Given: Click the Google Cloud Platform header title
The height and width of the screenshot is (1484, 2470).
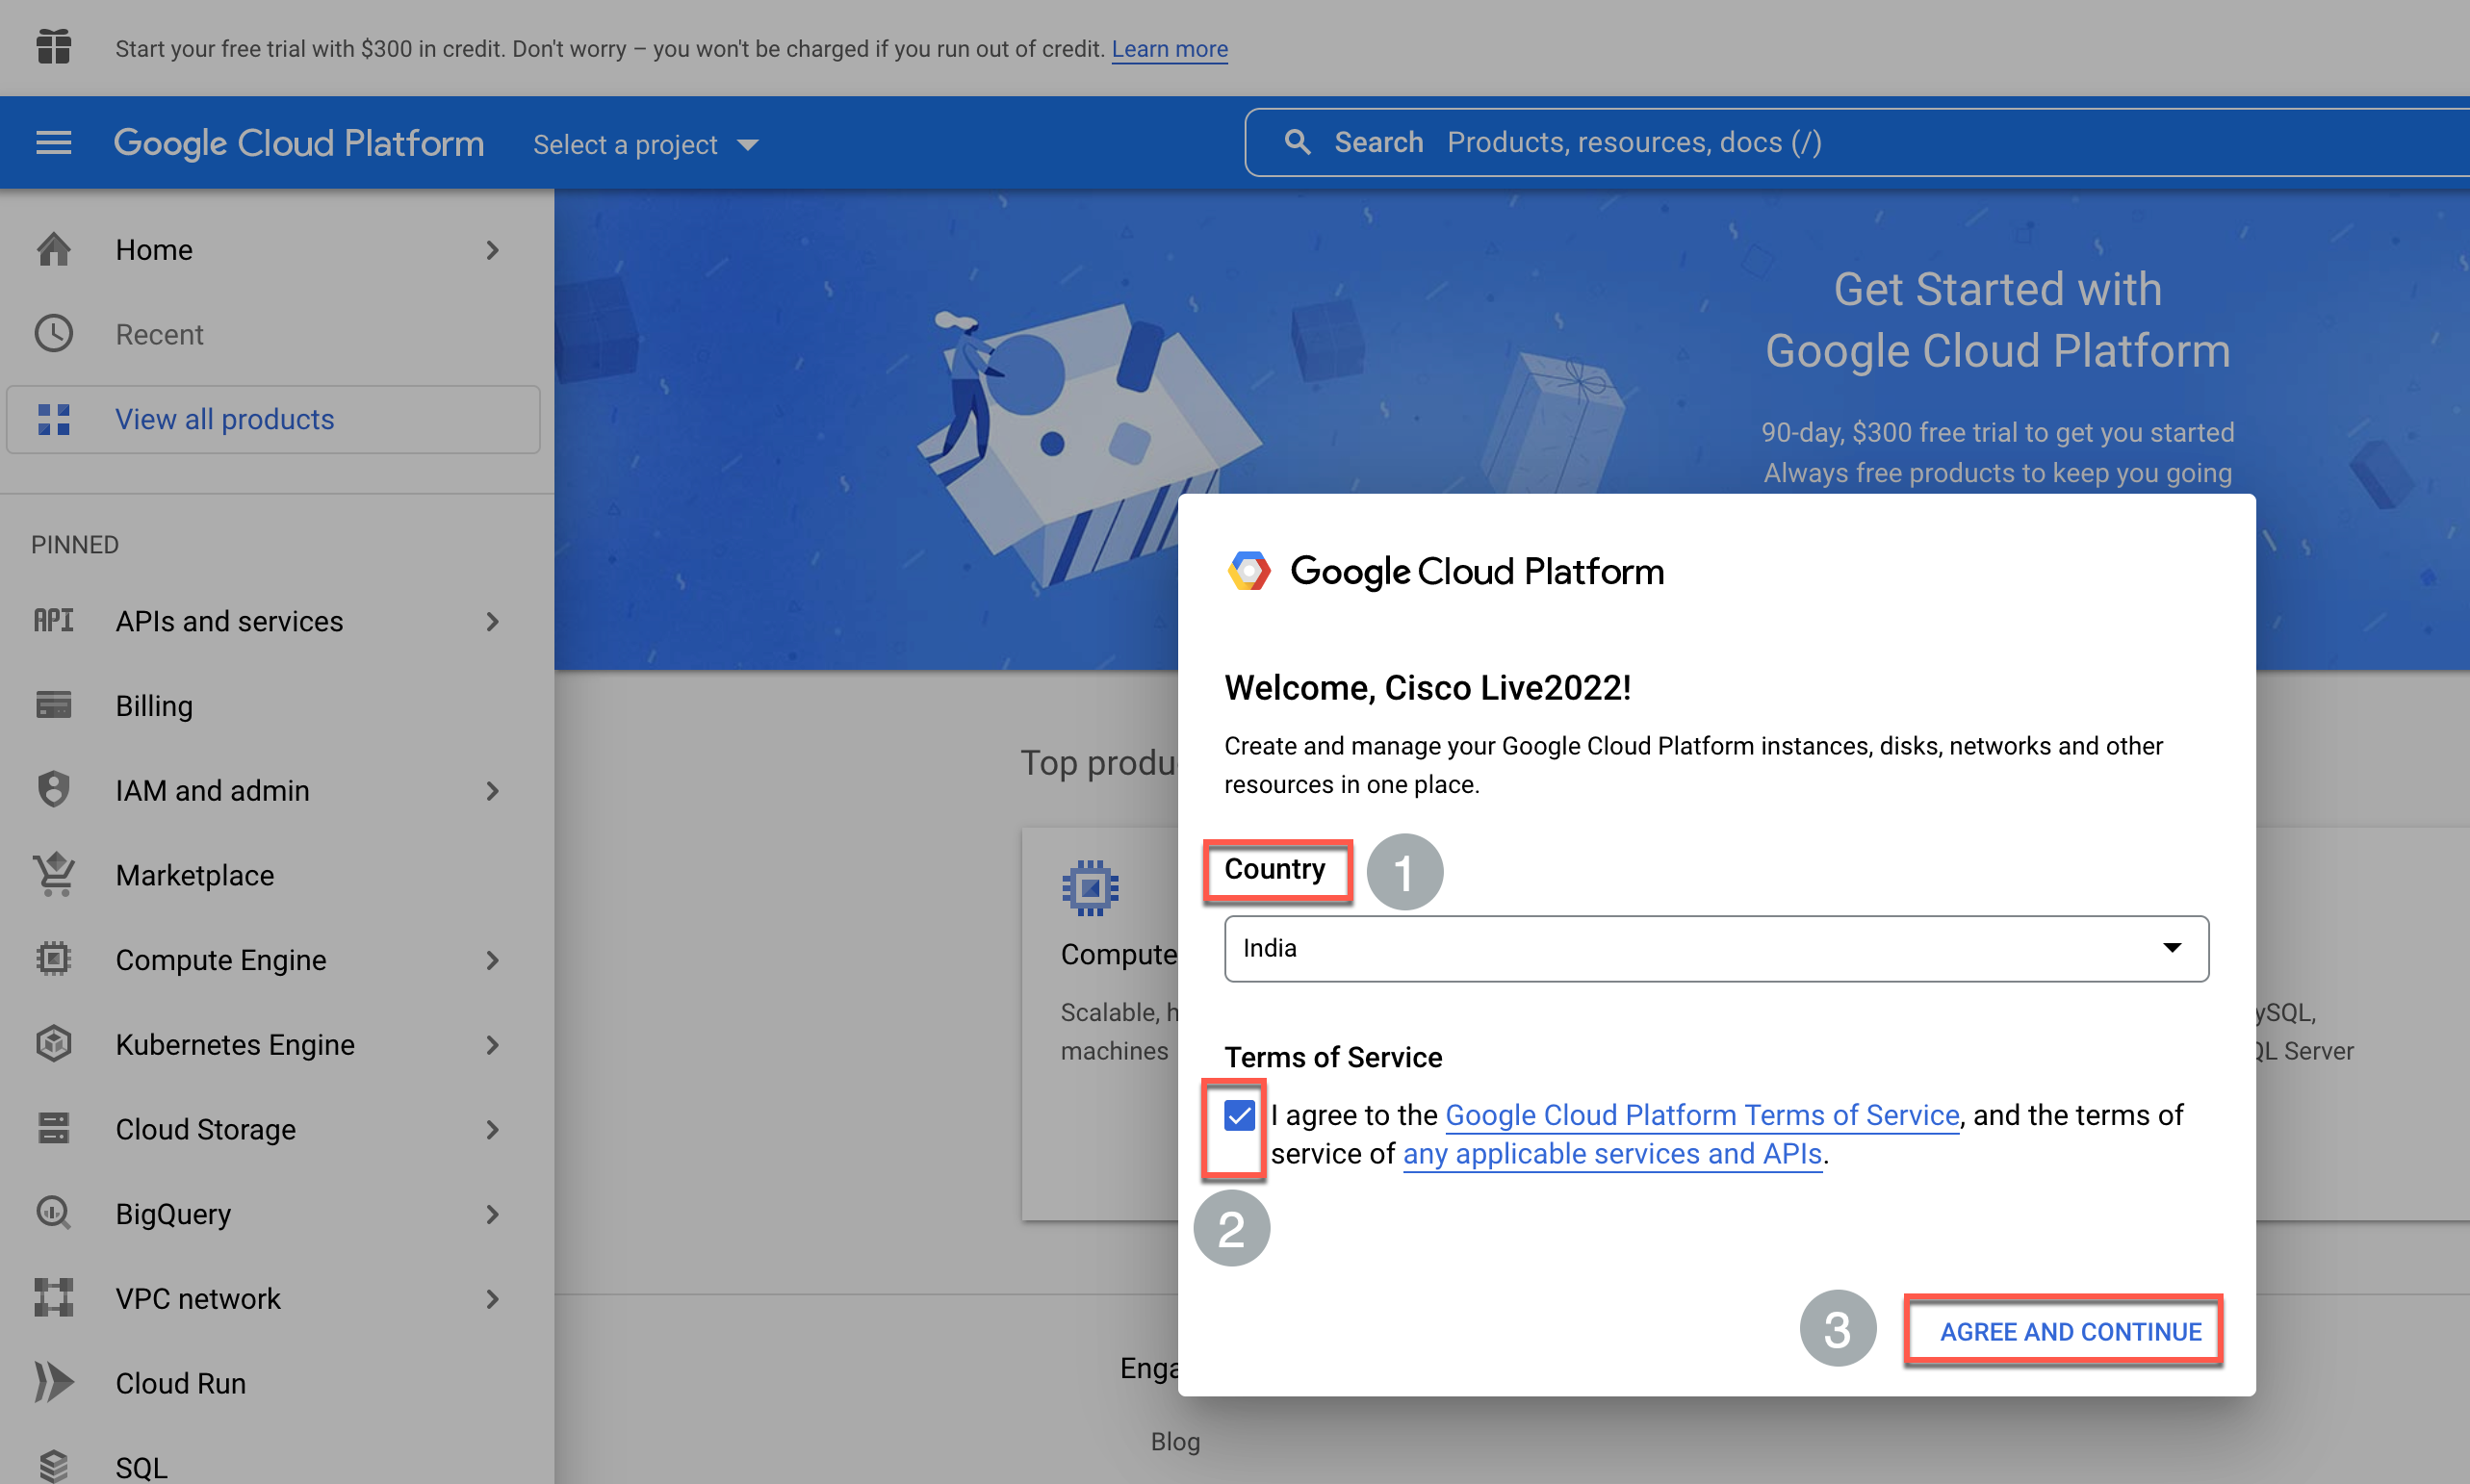Looking at the screenshot, I should (x=299, y=143).
